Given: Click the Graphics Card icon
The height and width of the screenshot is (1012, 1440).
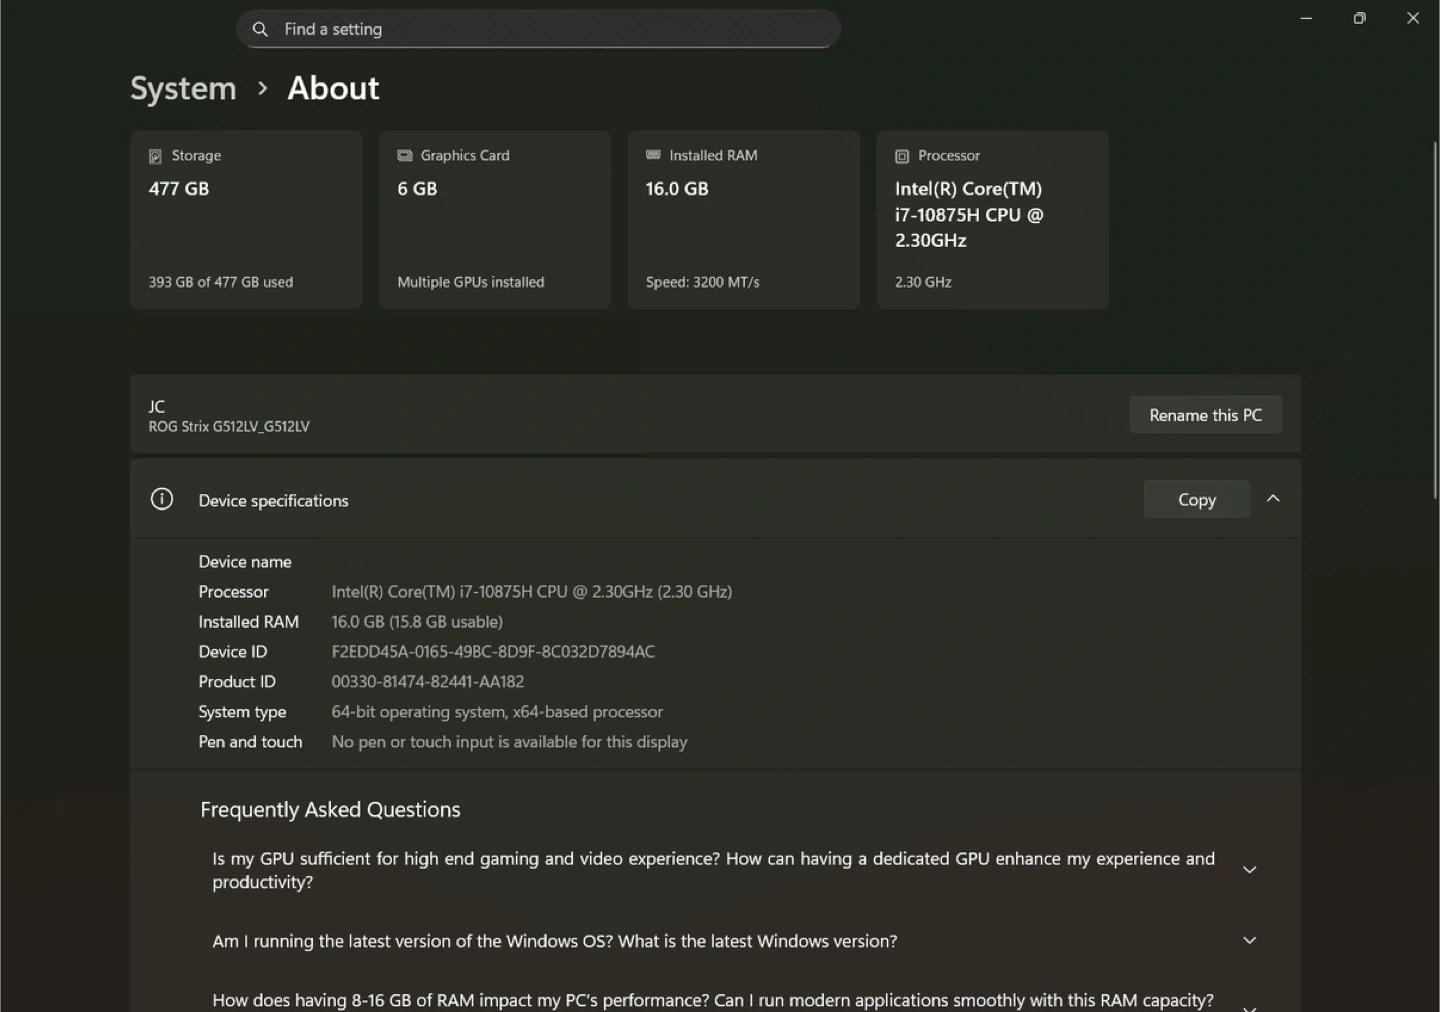Looking at the screenshot, I should tap(405, 156).
